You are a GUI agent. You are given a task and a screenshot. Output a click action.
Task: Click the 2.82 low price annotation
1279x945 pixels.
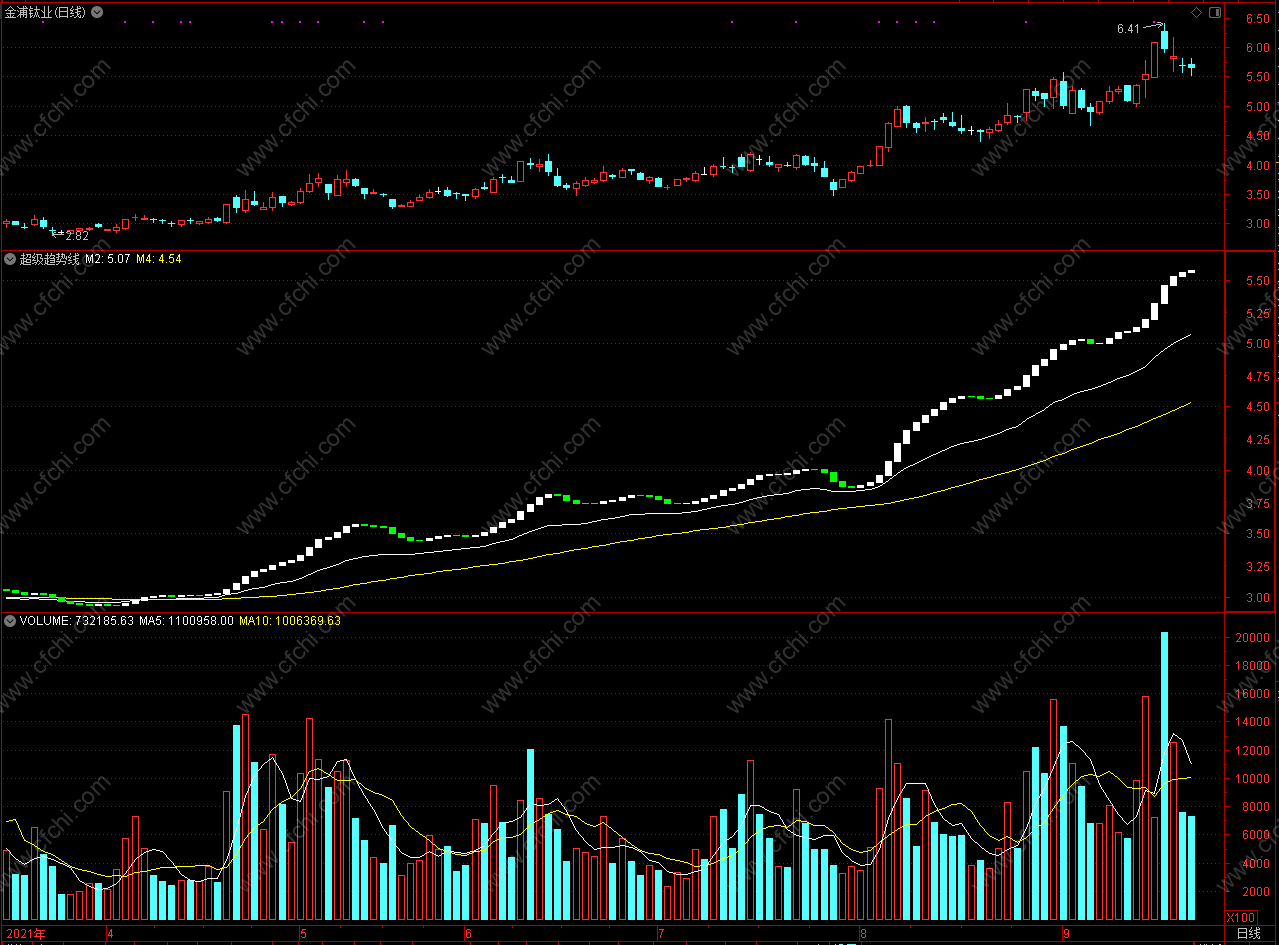(77, 236)
